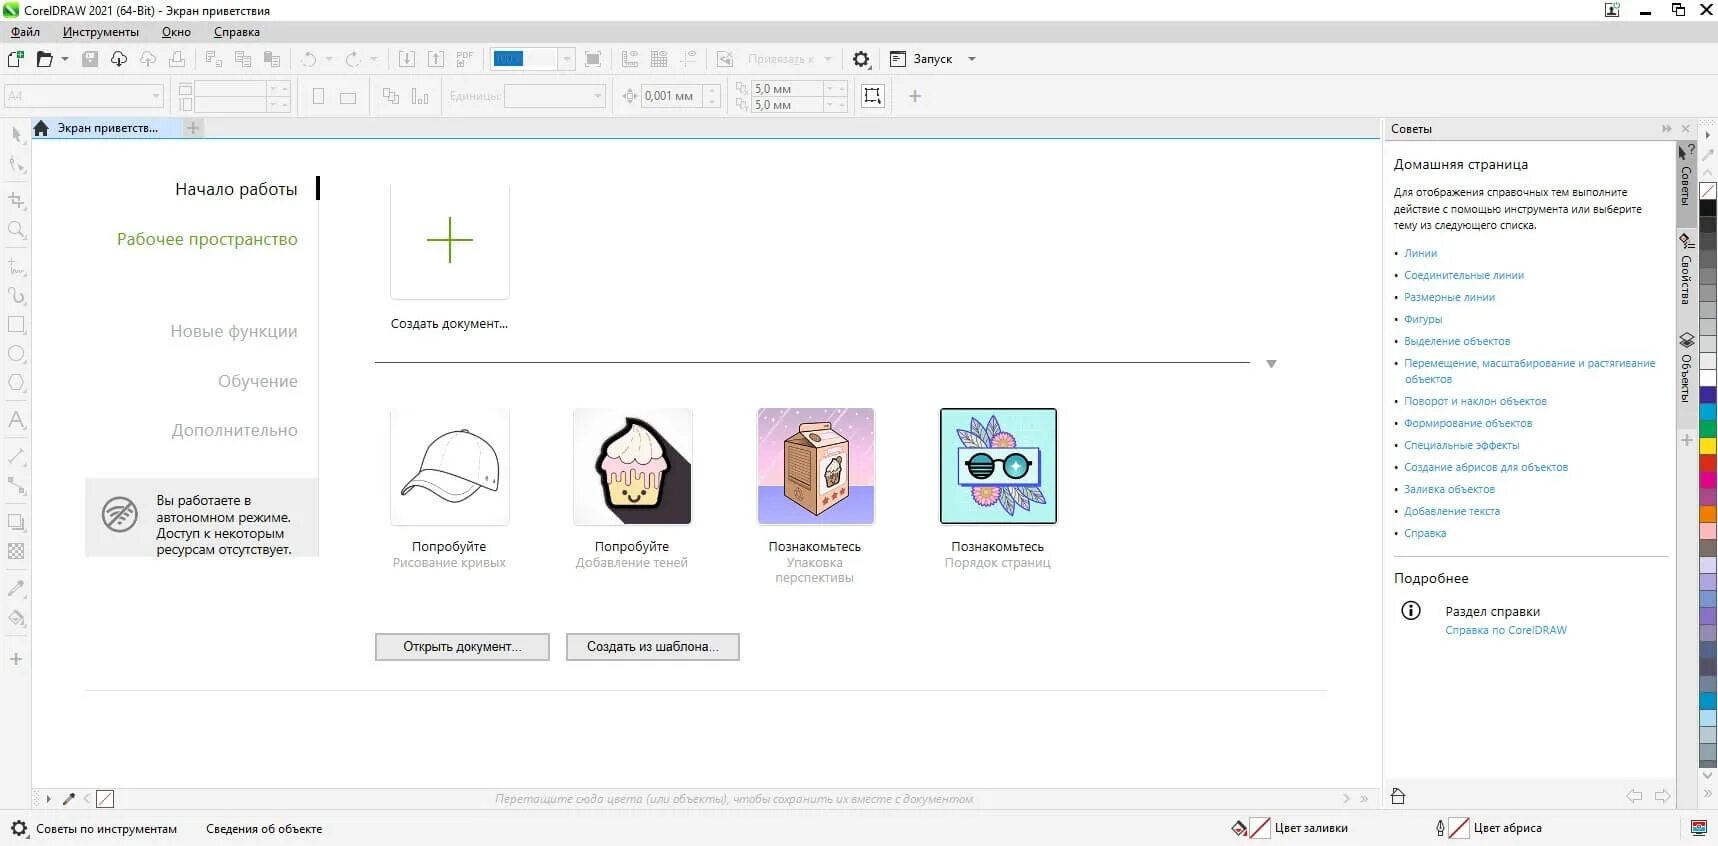This screenshot has width=1718, height=846.
Task: Add new tab with plus beside welcome tab
Action: click(193, 128)
